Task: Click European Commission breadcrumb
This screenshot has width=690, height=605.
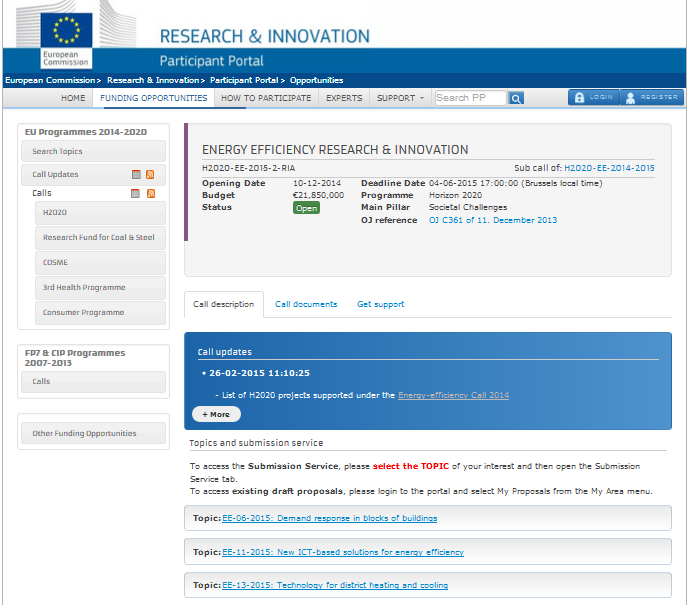Action: point(50,80)
